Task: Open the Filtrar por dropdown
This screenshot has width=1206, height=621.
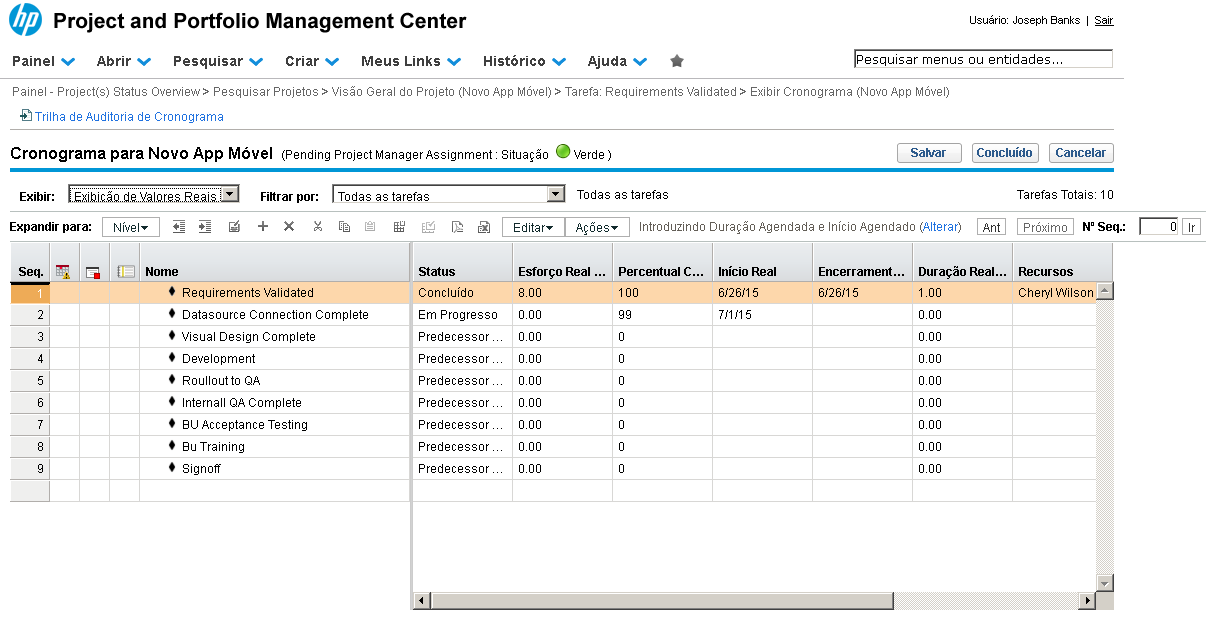Action: tap(449, 195)
